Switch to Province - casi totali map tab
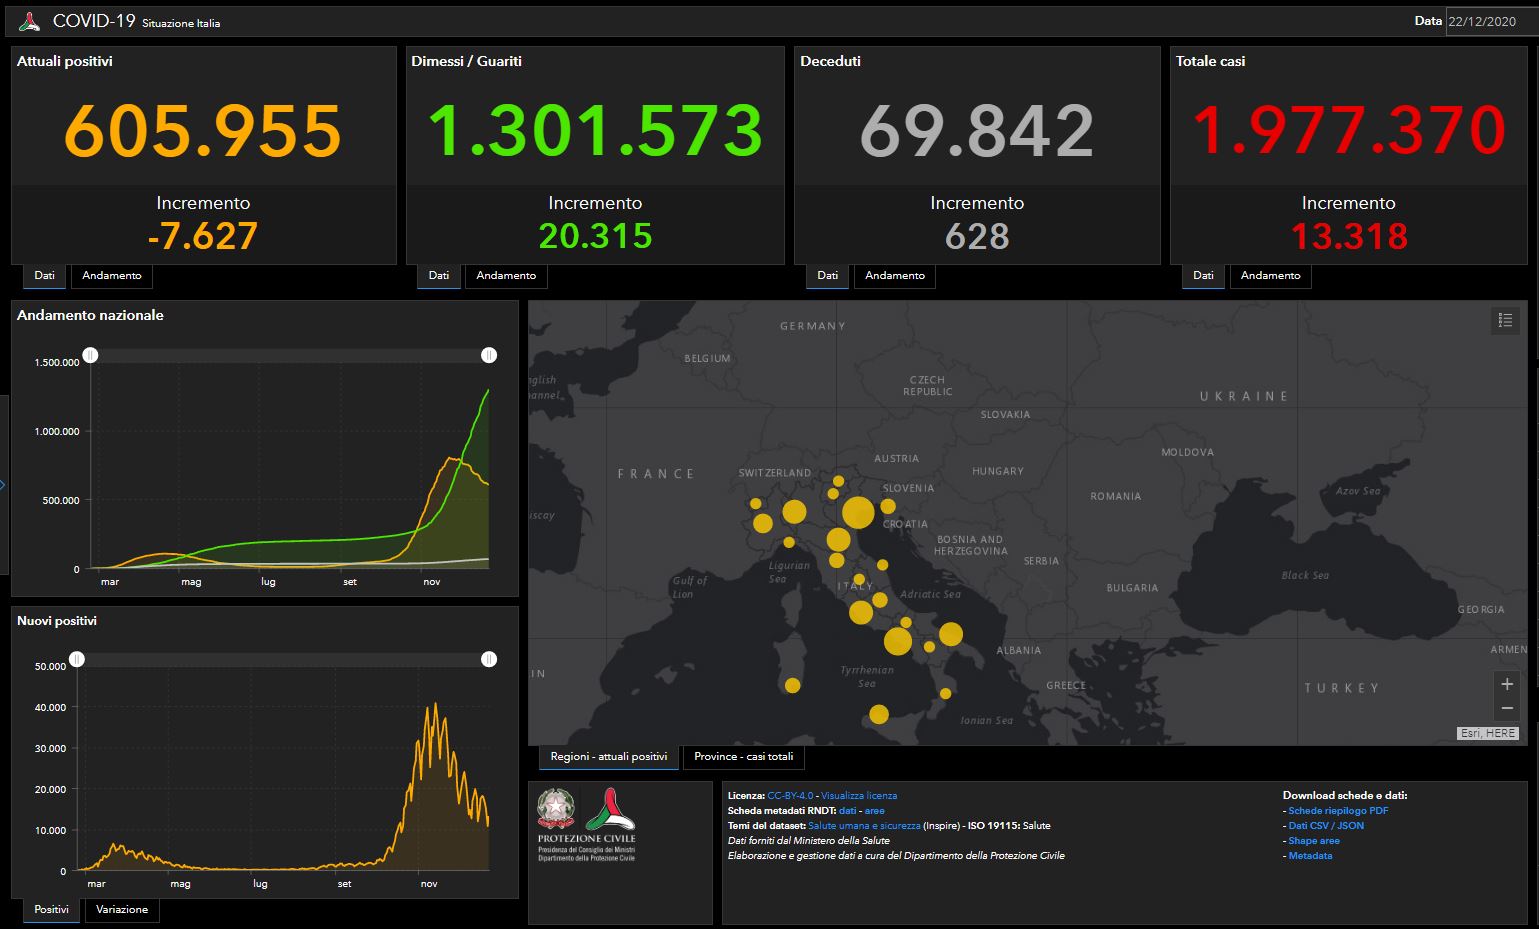 [x=744, y=756]
